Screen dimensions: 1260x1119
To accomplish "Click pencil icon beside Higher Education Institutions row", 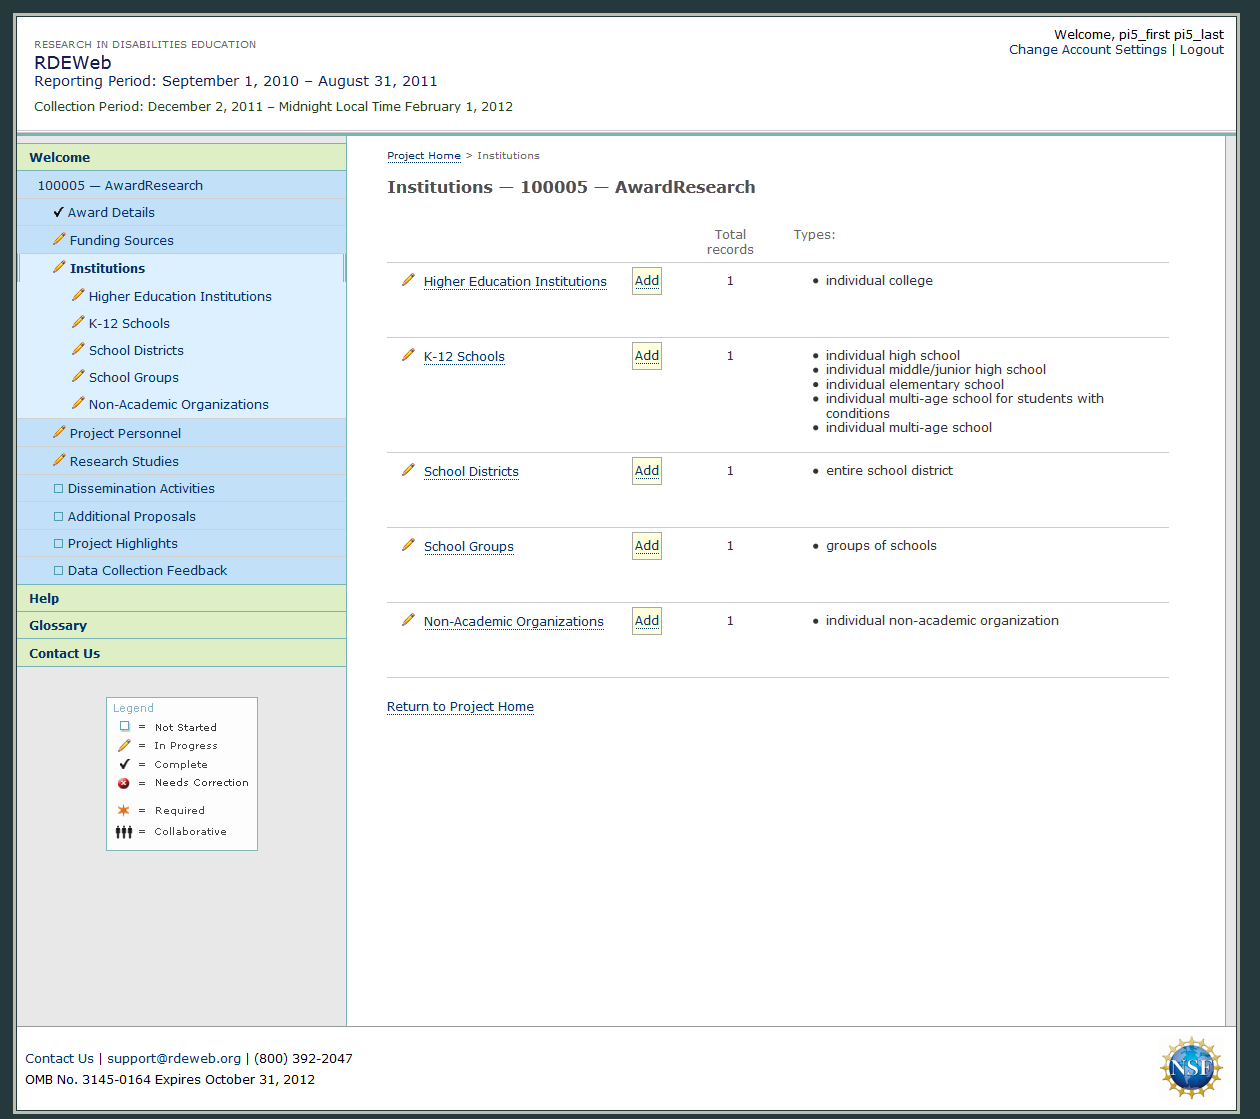I will [408, 280].
